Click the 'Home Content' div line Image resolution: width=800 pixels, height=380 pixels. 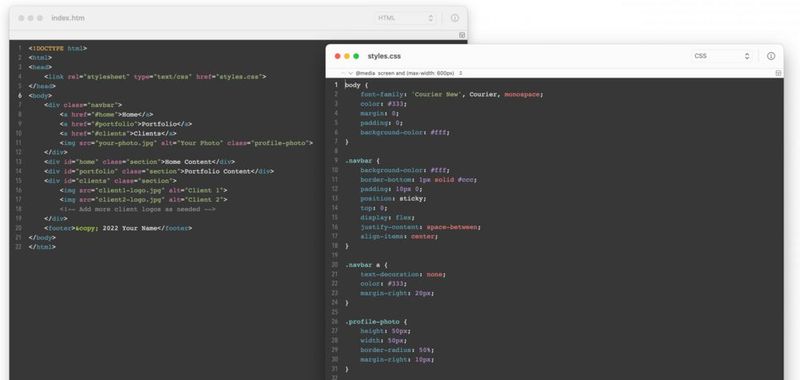tap(139, 162)
